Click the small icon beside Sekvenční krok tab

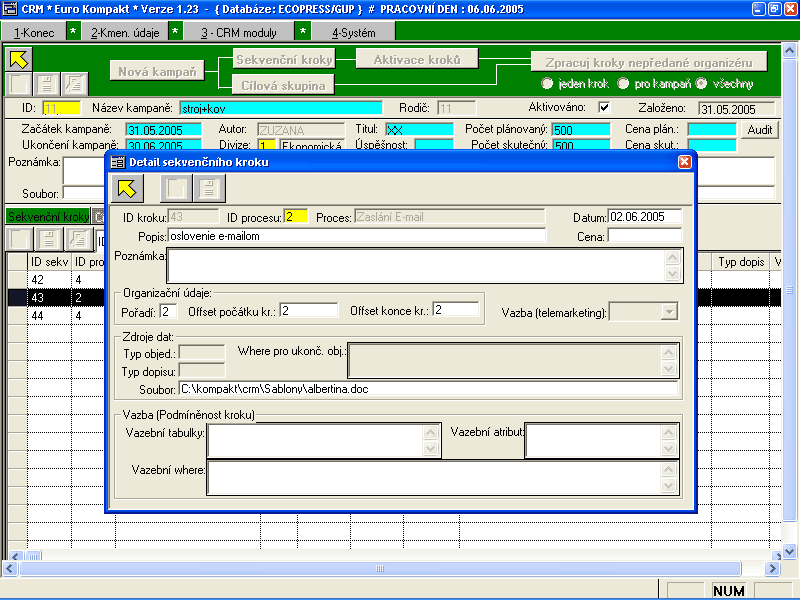tap(98, 216)
